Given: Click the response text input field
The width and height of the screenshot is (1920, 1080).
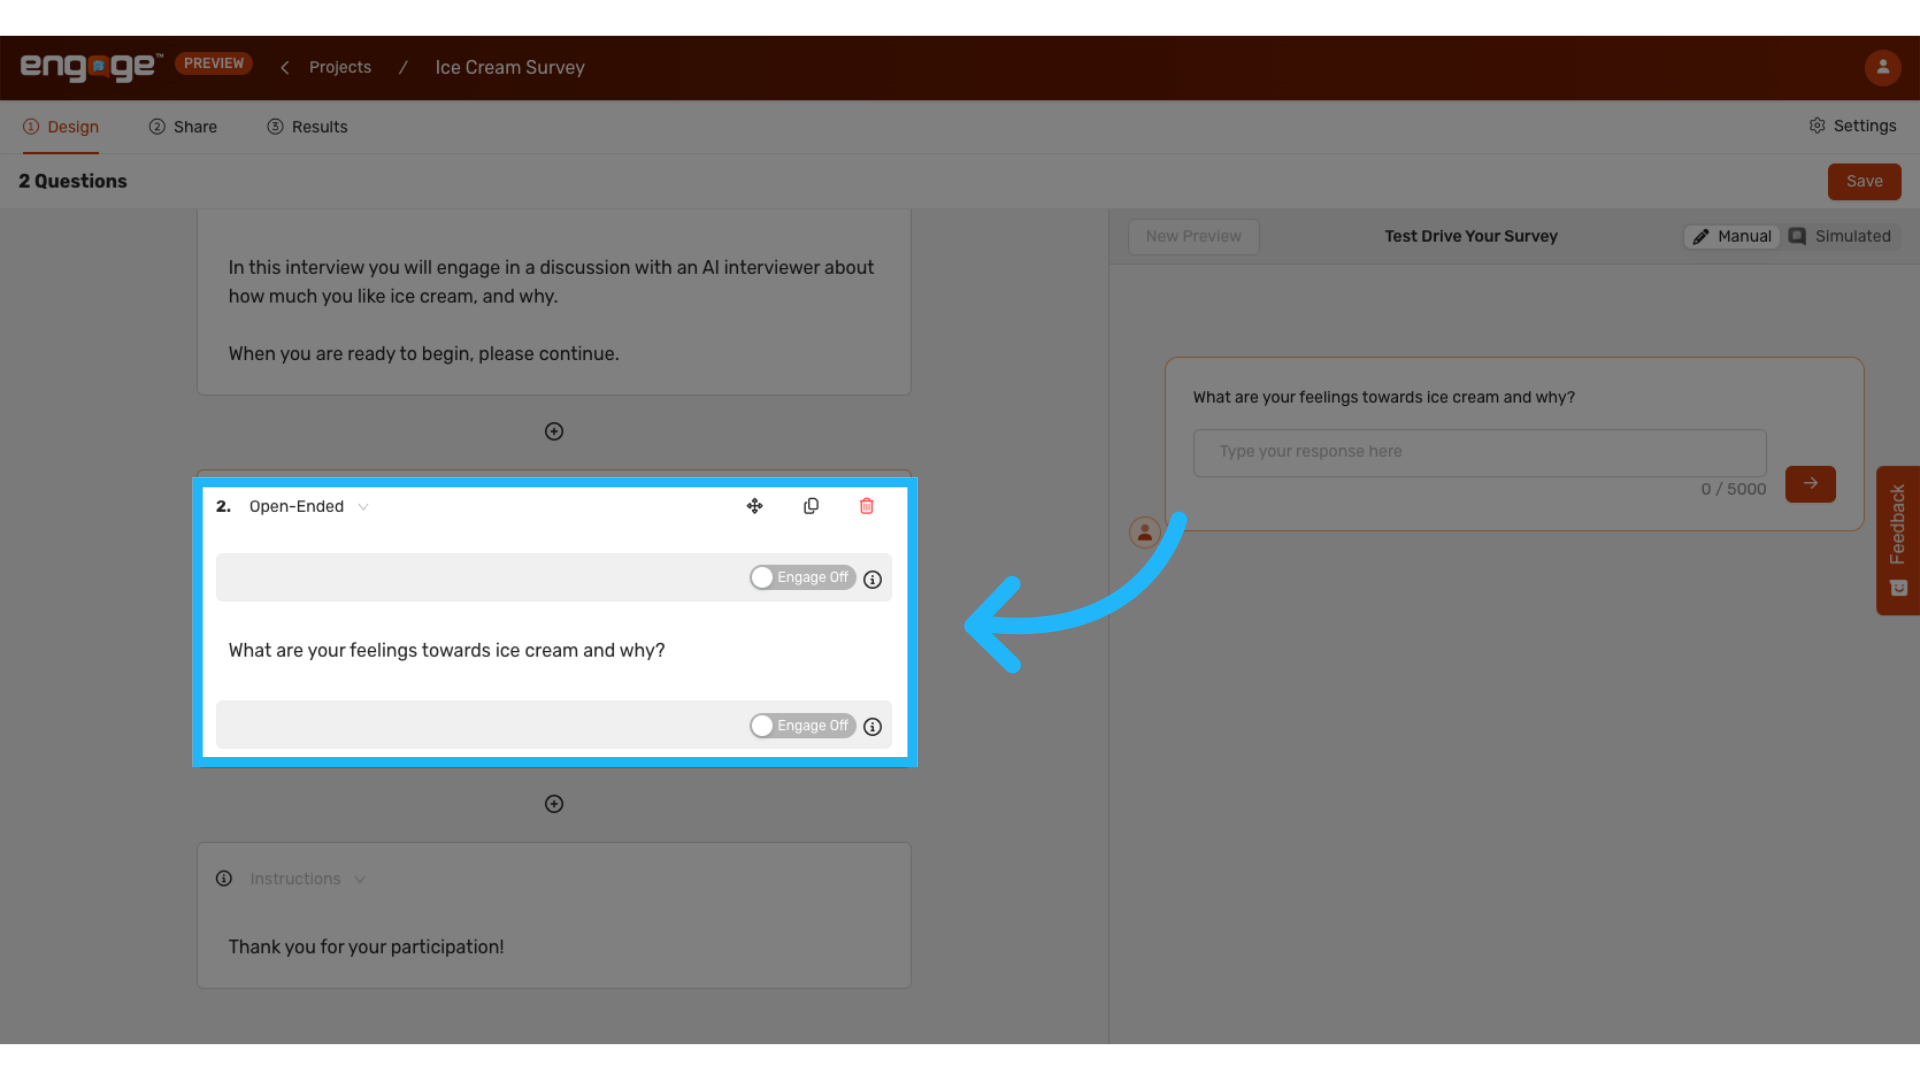Looking at the screenshot, I should (1480, 452).
